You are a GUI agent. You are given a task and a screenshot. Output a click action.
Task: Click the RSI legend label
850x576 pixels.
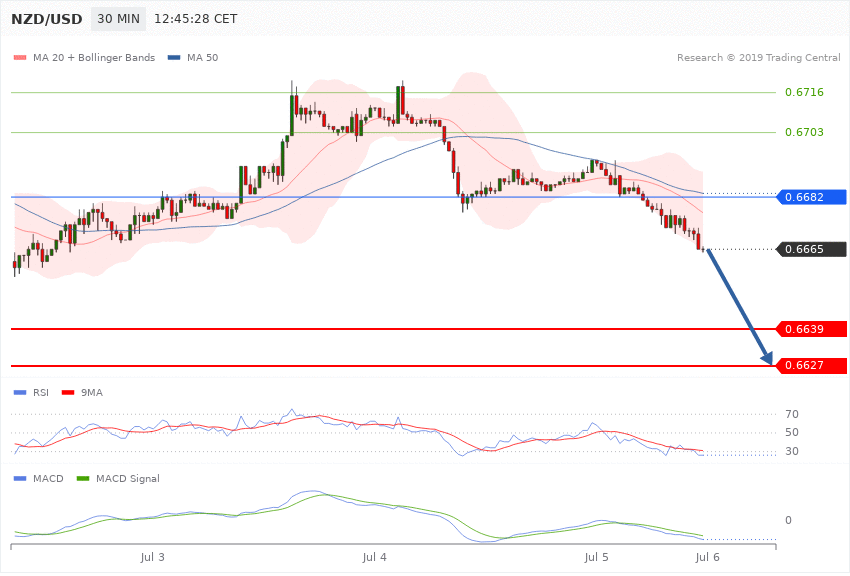[x=41, y=392]
